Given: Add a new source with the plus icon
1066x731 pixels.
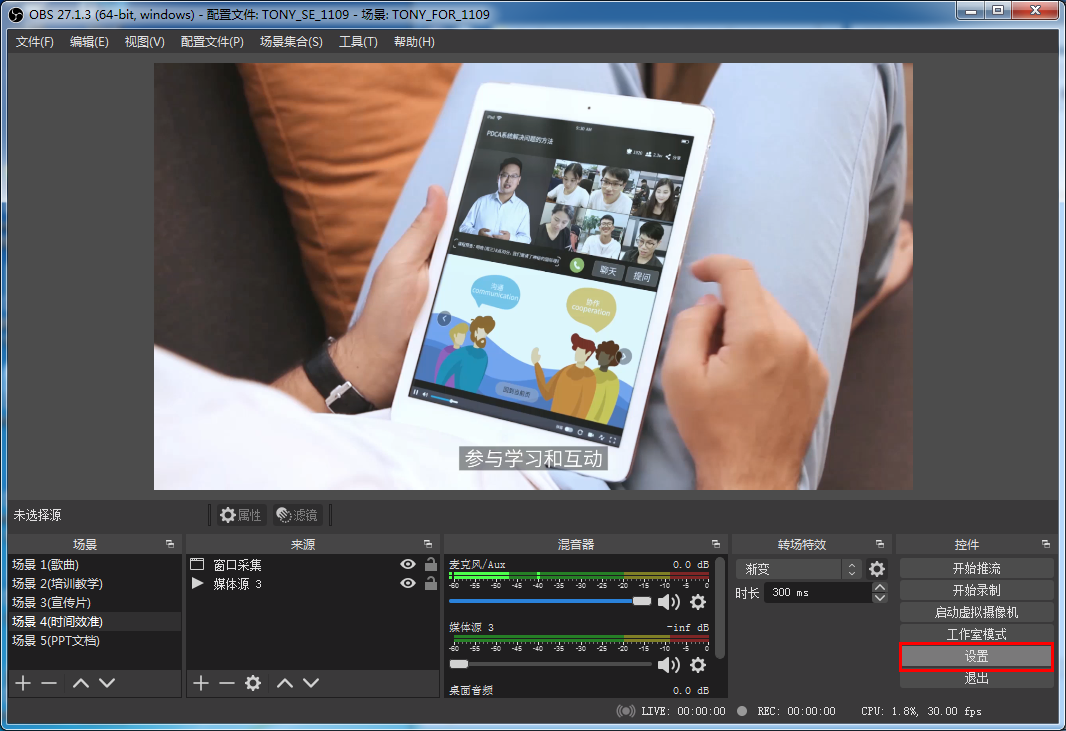Looking at the screenshot, I should [x=200, y=683].
